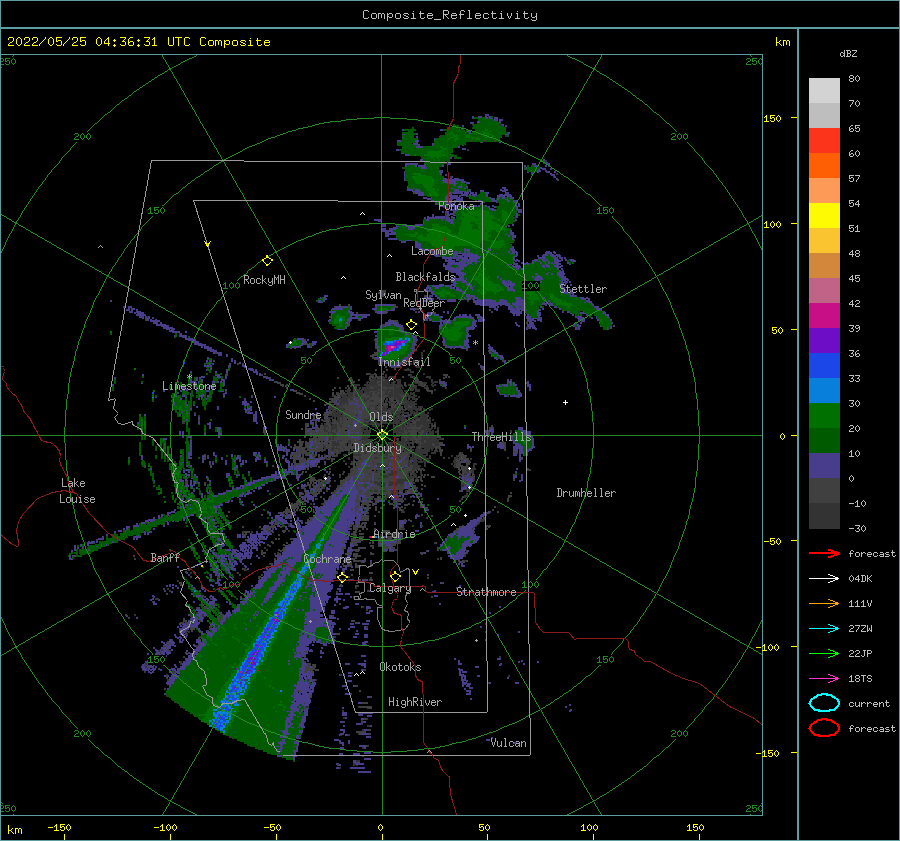Click the purple swatch in dBZ legend
The height and width of the screenshot is (841, 900).
tap(824, 341)
